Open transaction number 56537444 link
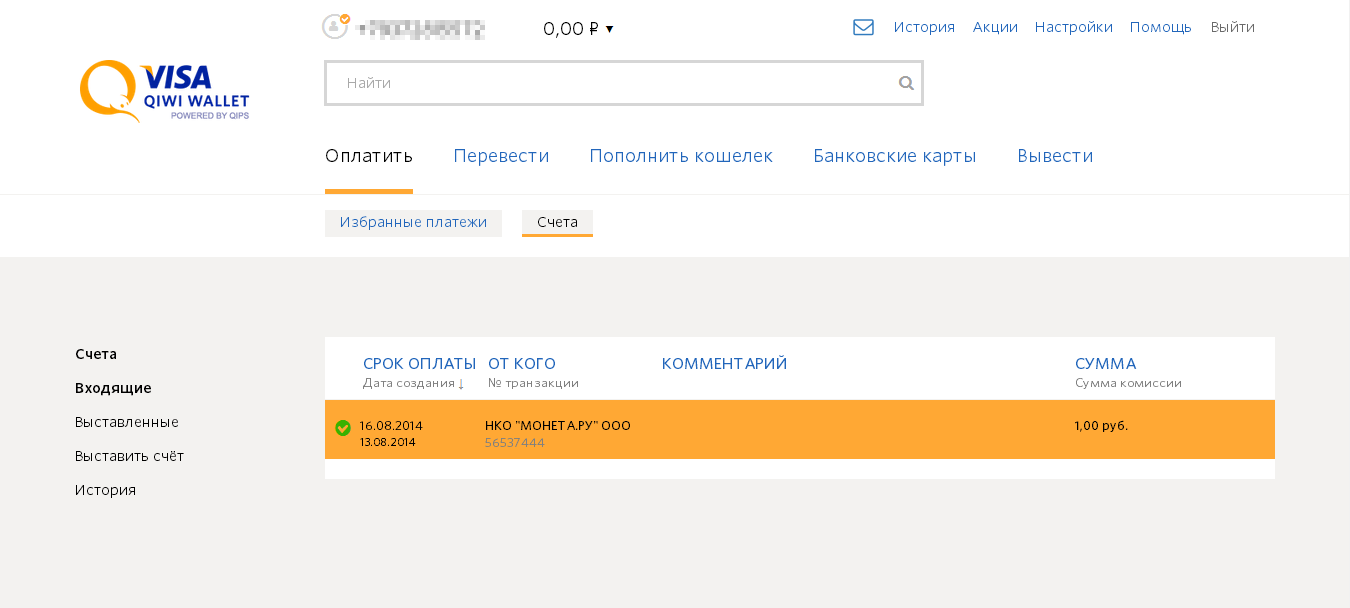1350x608 pixels. pyautogui.click(x=515, y=443)
